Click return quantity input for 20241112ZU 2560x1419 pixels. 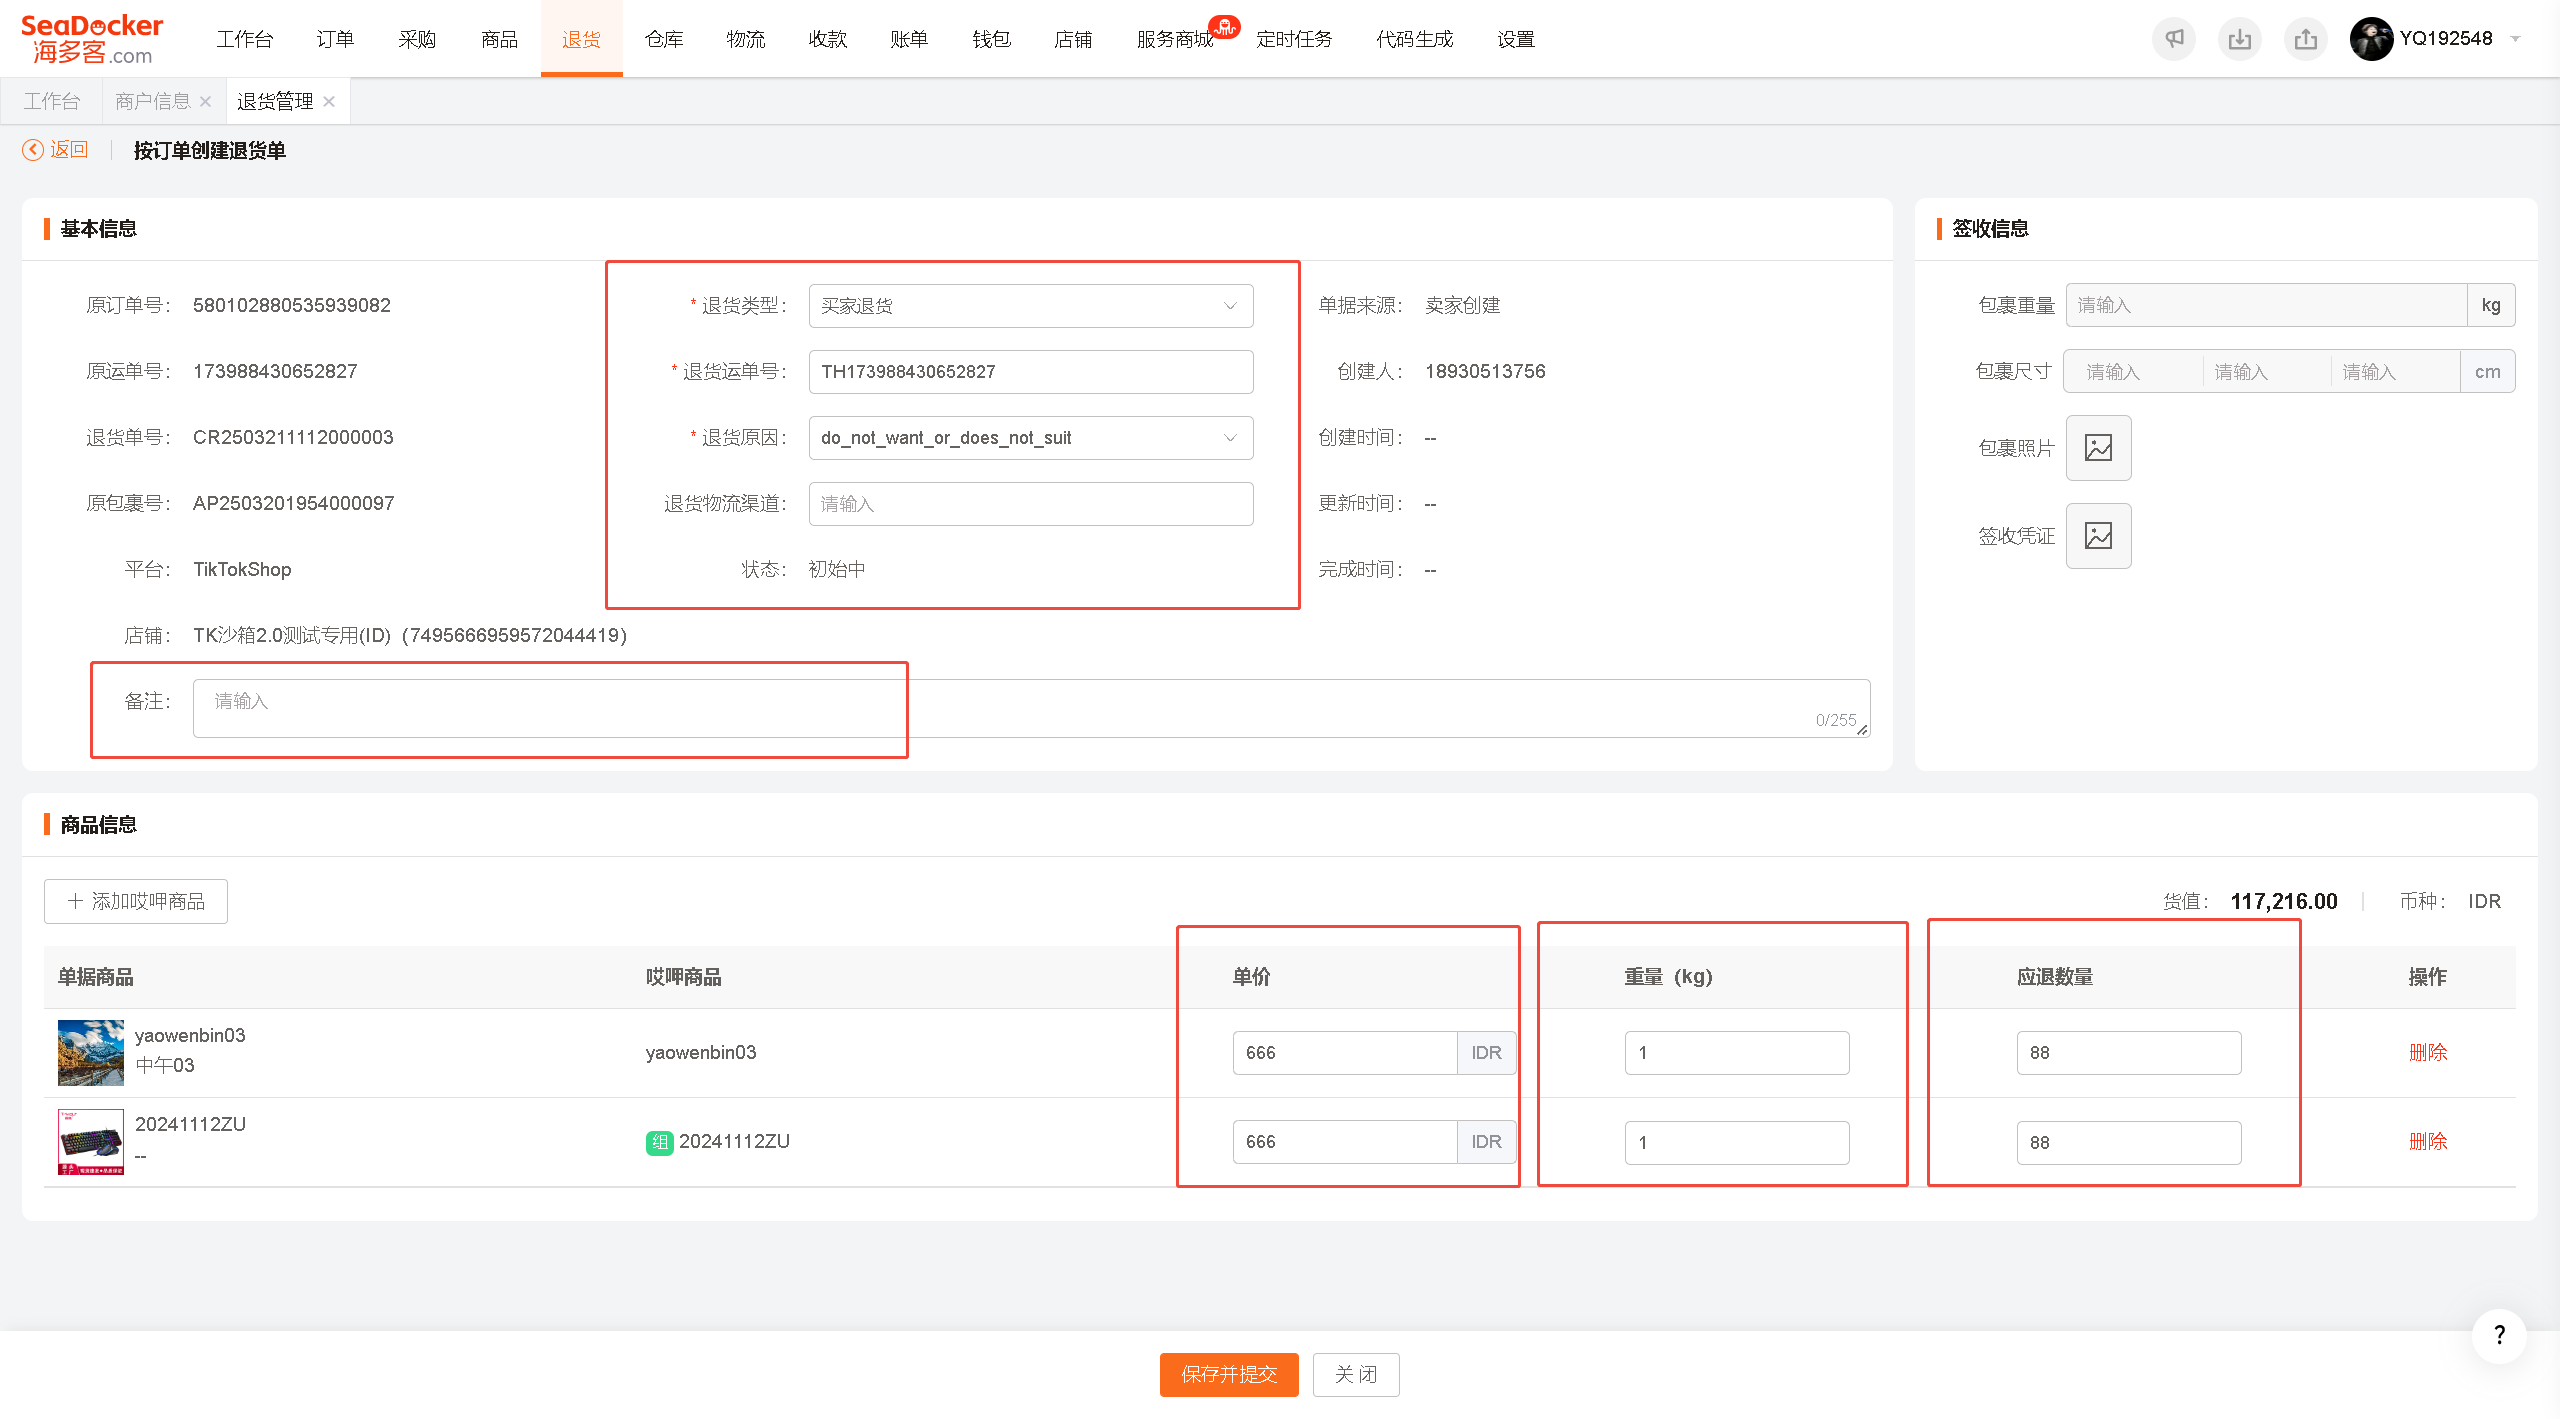tap(2129, 1142)
